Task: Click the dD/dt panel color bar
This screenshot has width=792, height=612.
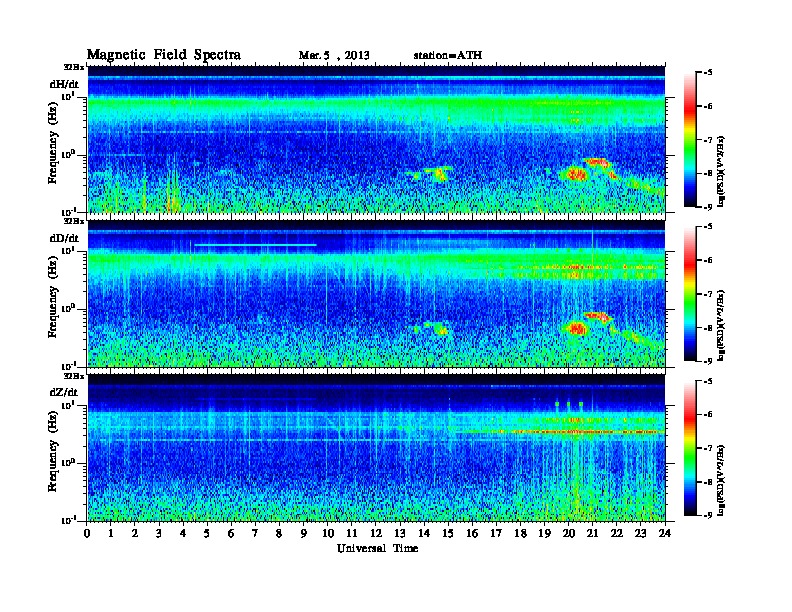Action: pos(690,294)
